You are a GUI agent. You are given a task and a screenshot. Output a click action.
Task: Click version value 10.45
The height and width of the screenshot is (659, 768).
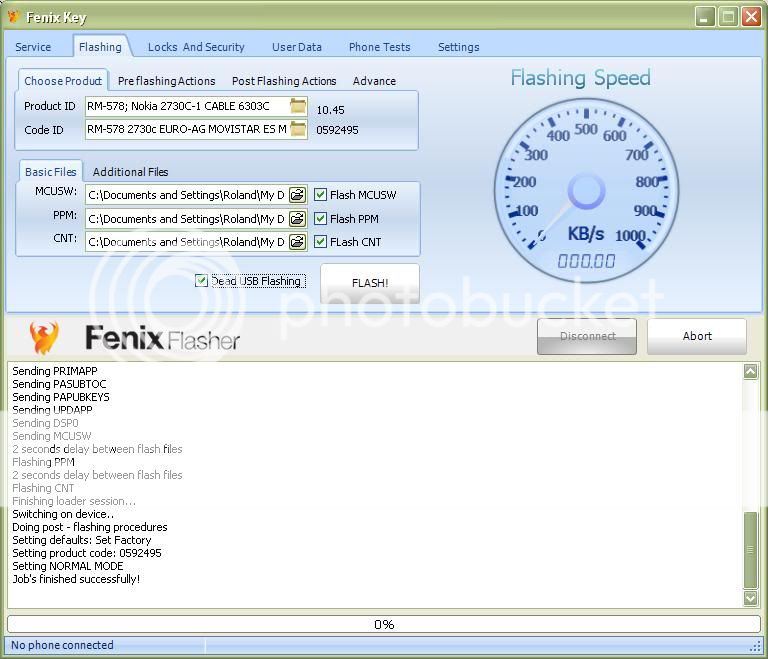pyautogui.click(x=331, y=110)
